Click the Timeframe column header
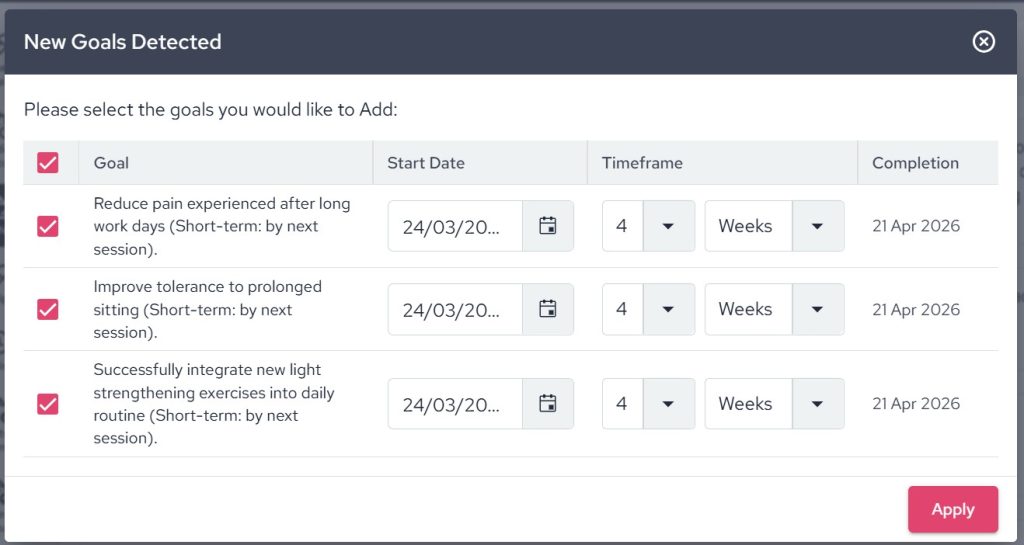 (642, 163)
